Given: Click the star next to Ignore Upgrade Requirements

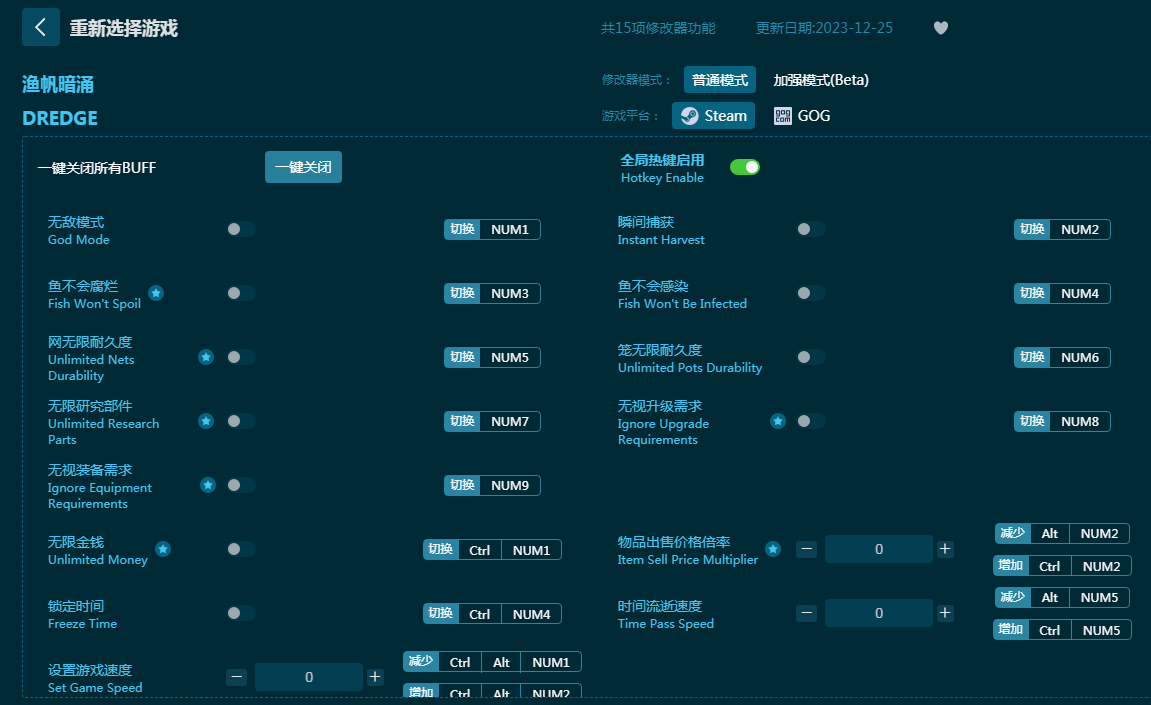Looking at the screenshot, I should coord(777,421).
